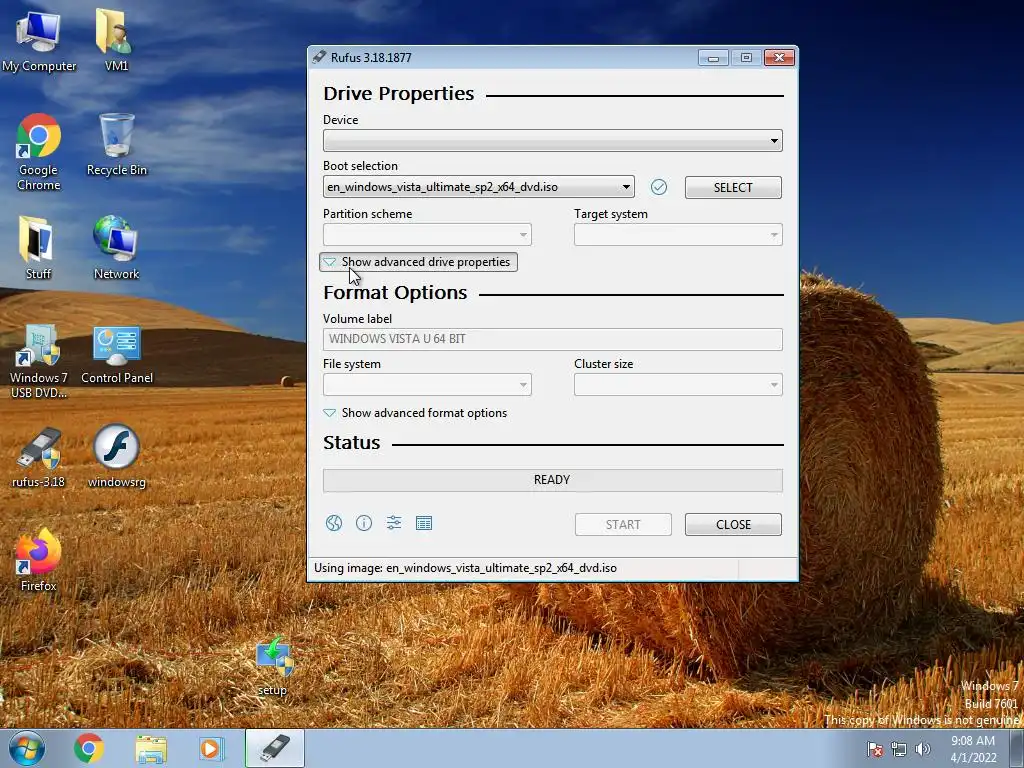Click the SELECT button
Viewport: 1024px width, 768px height.
point(733,187)
